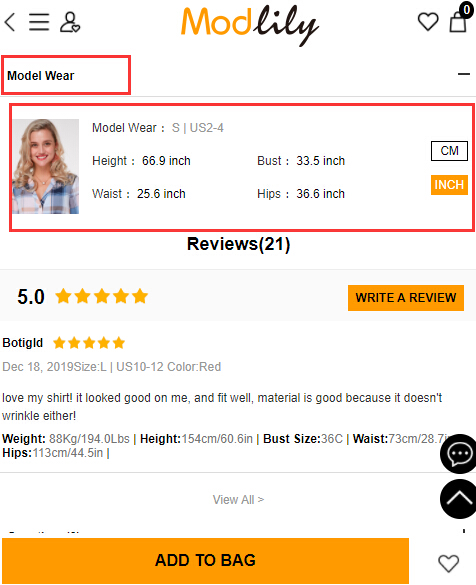Switch measurements to INCH
476x585 pixels.
click(x=449, y=185)
